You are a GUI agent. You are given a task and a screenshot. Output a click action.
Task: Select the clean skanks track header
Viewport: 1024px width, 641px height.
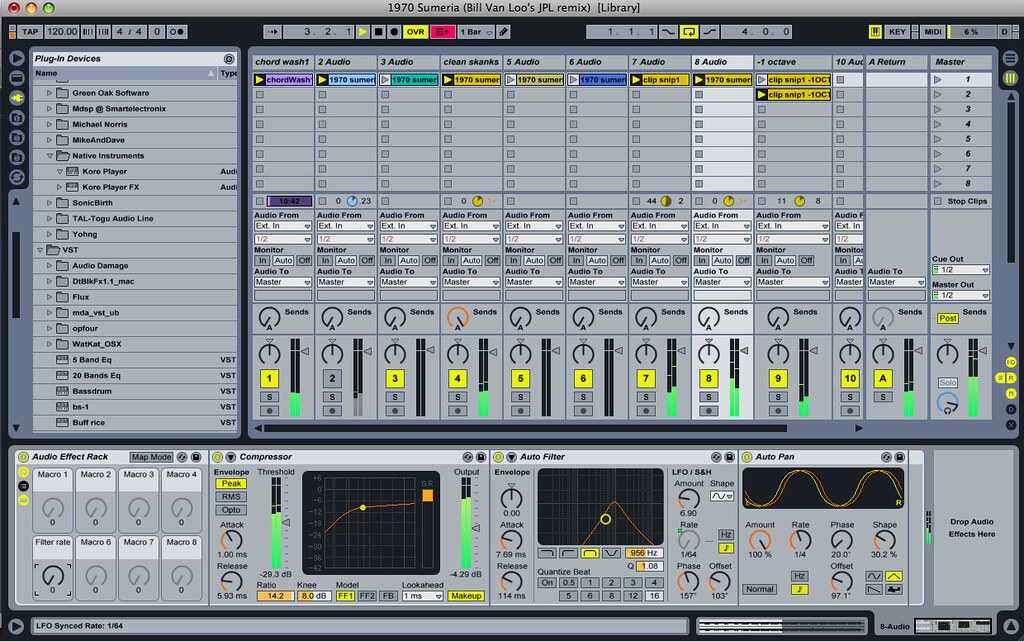pos(471,62)
